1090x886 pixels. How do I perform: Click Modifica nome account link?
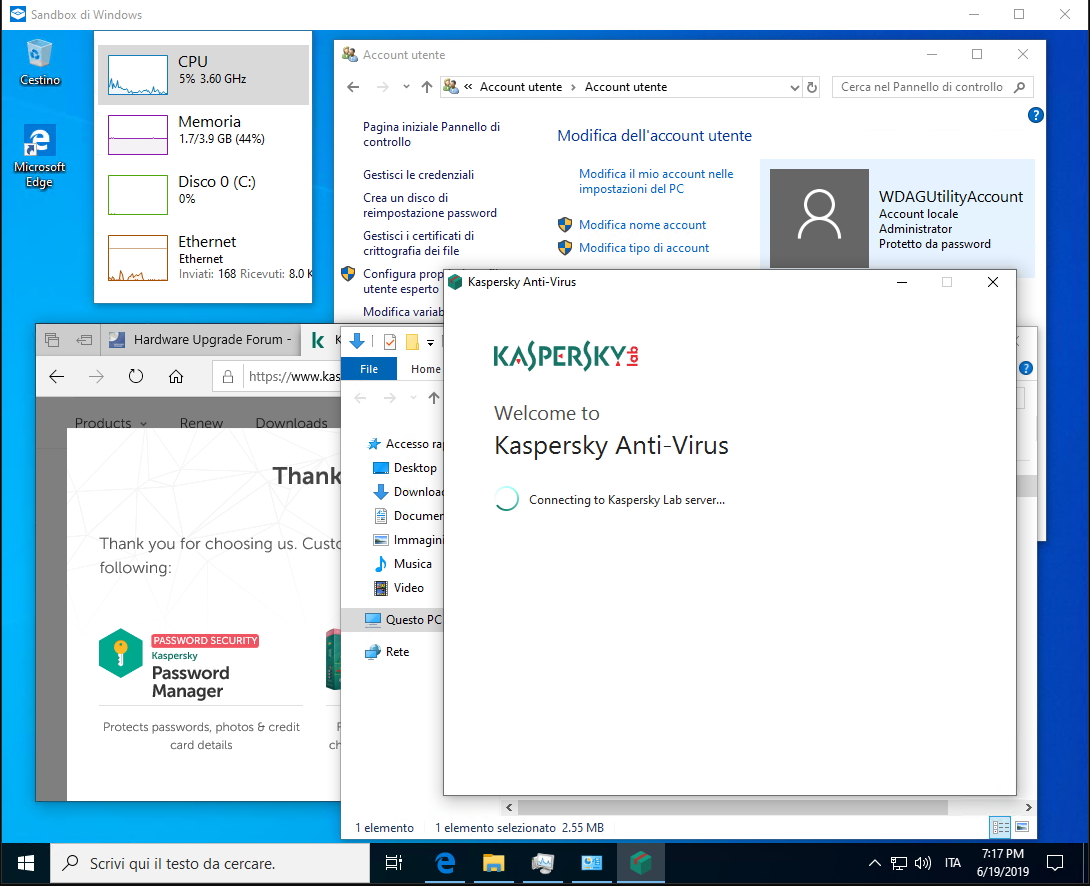point(642,225)
